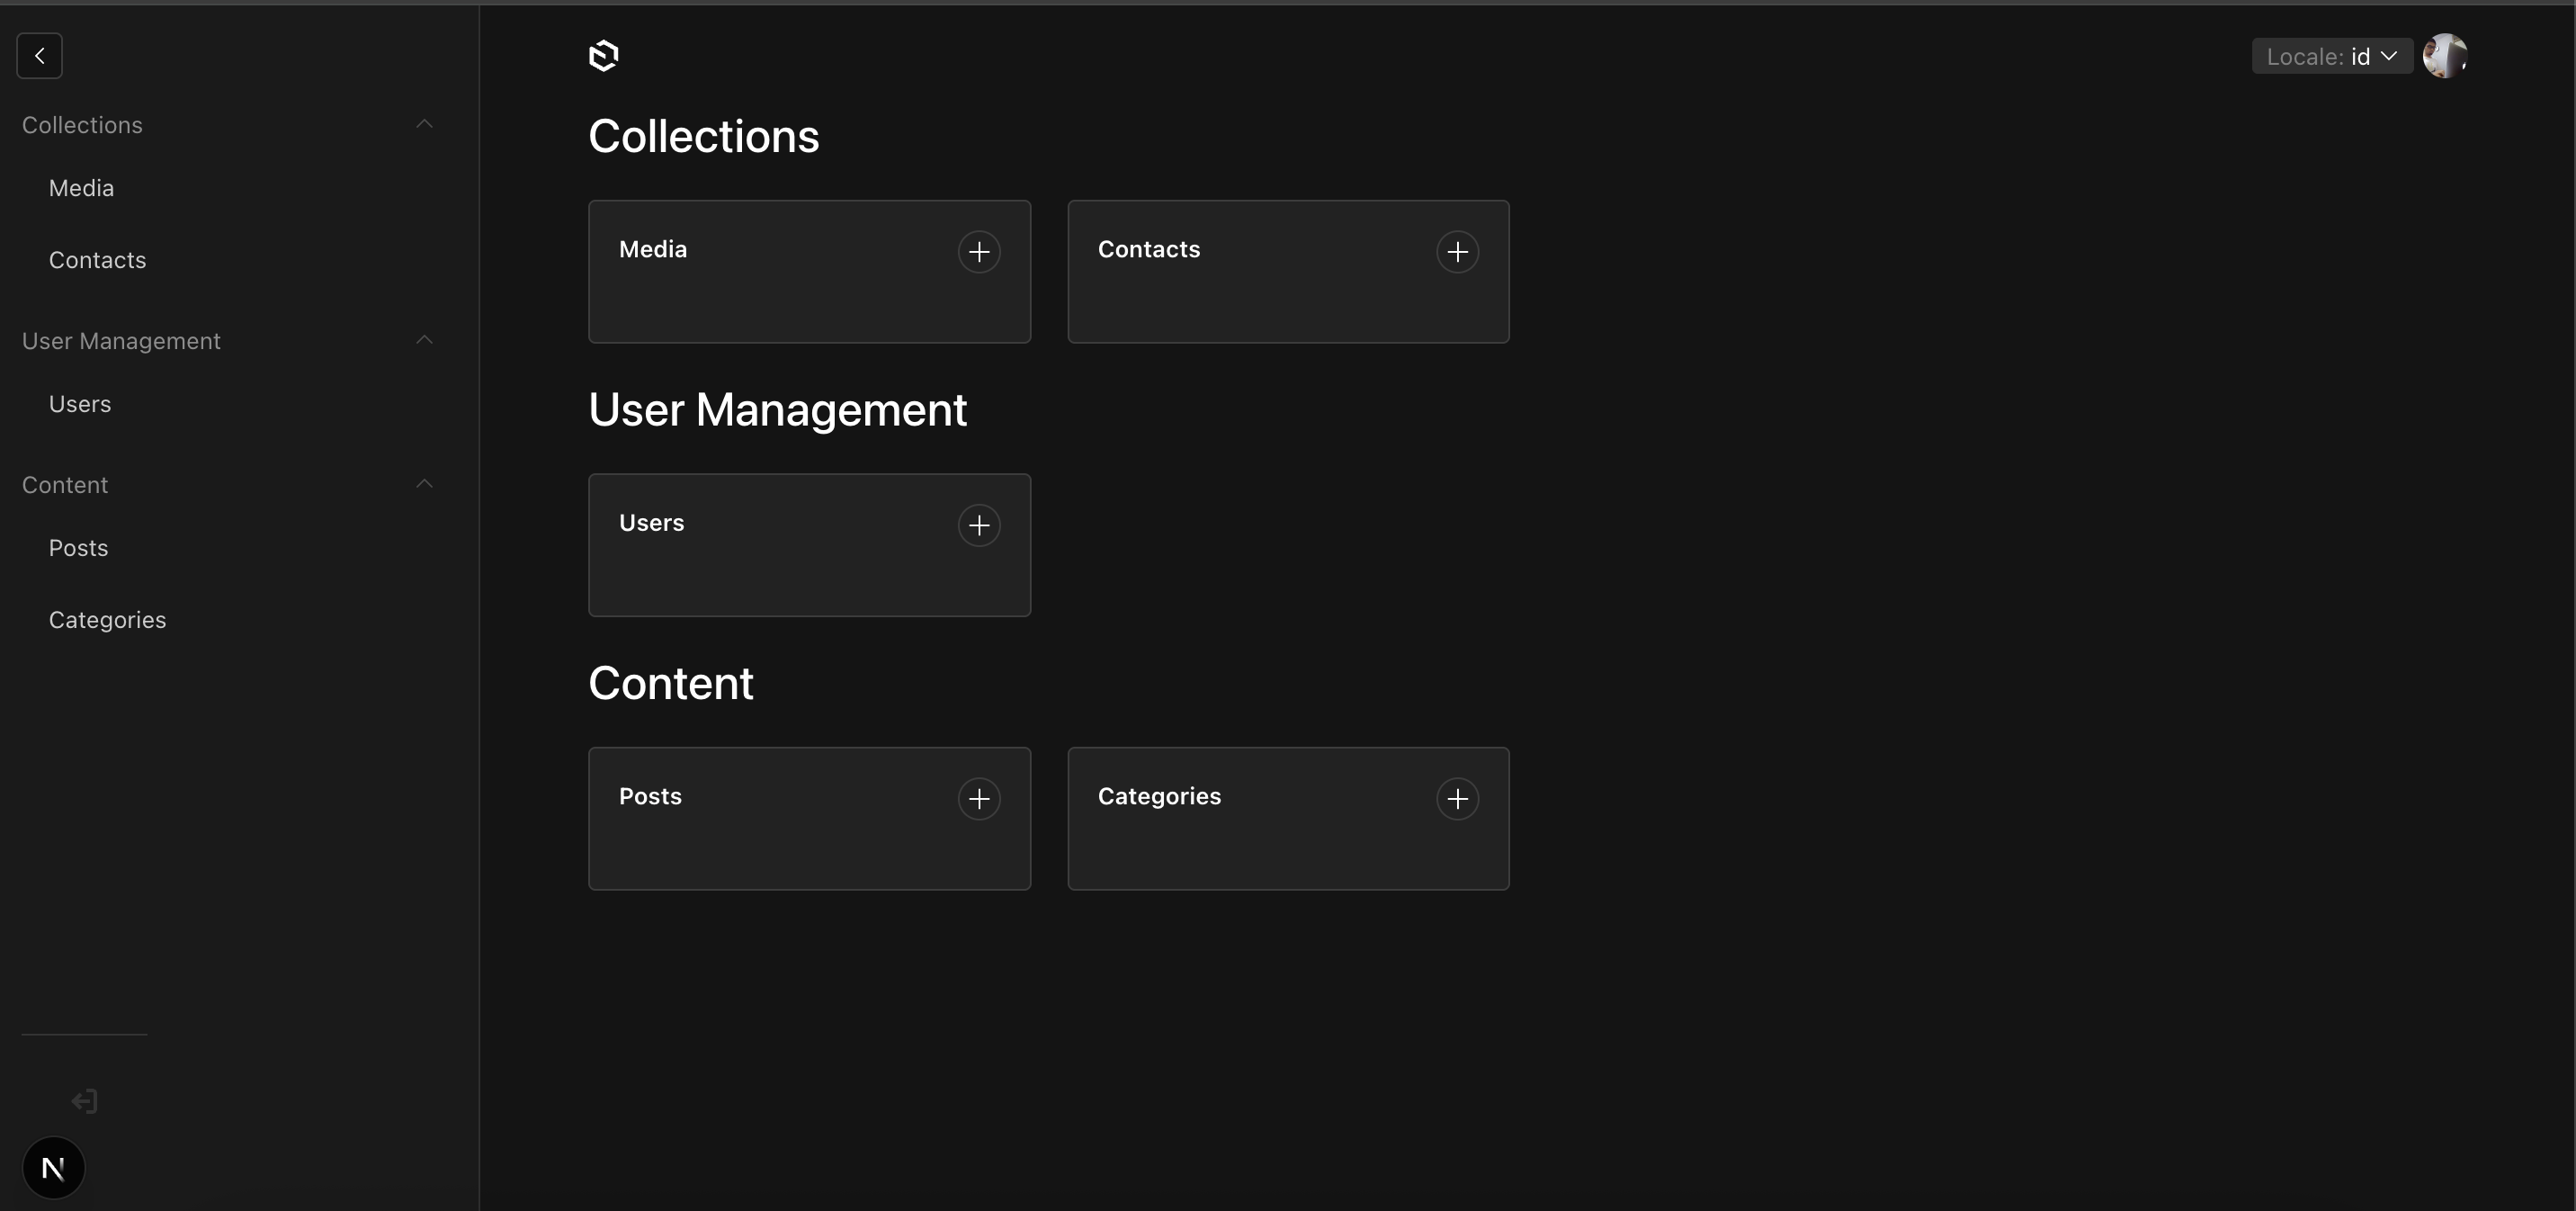Collapse the sidebar with the back arrow

tap(39, 56)
